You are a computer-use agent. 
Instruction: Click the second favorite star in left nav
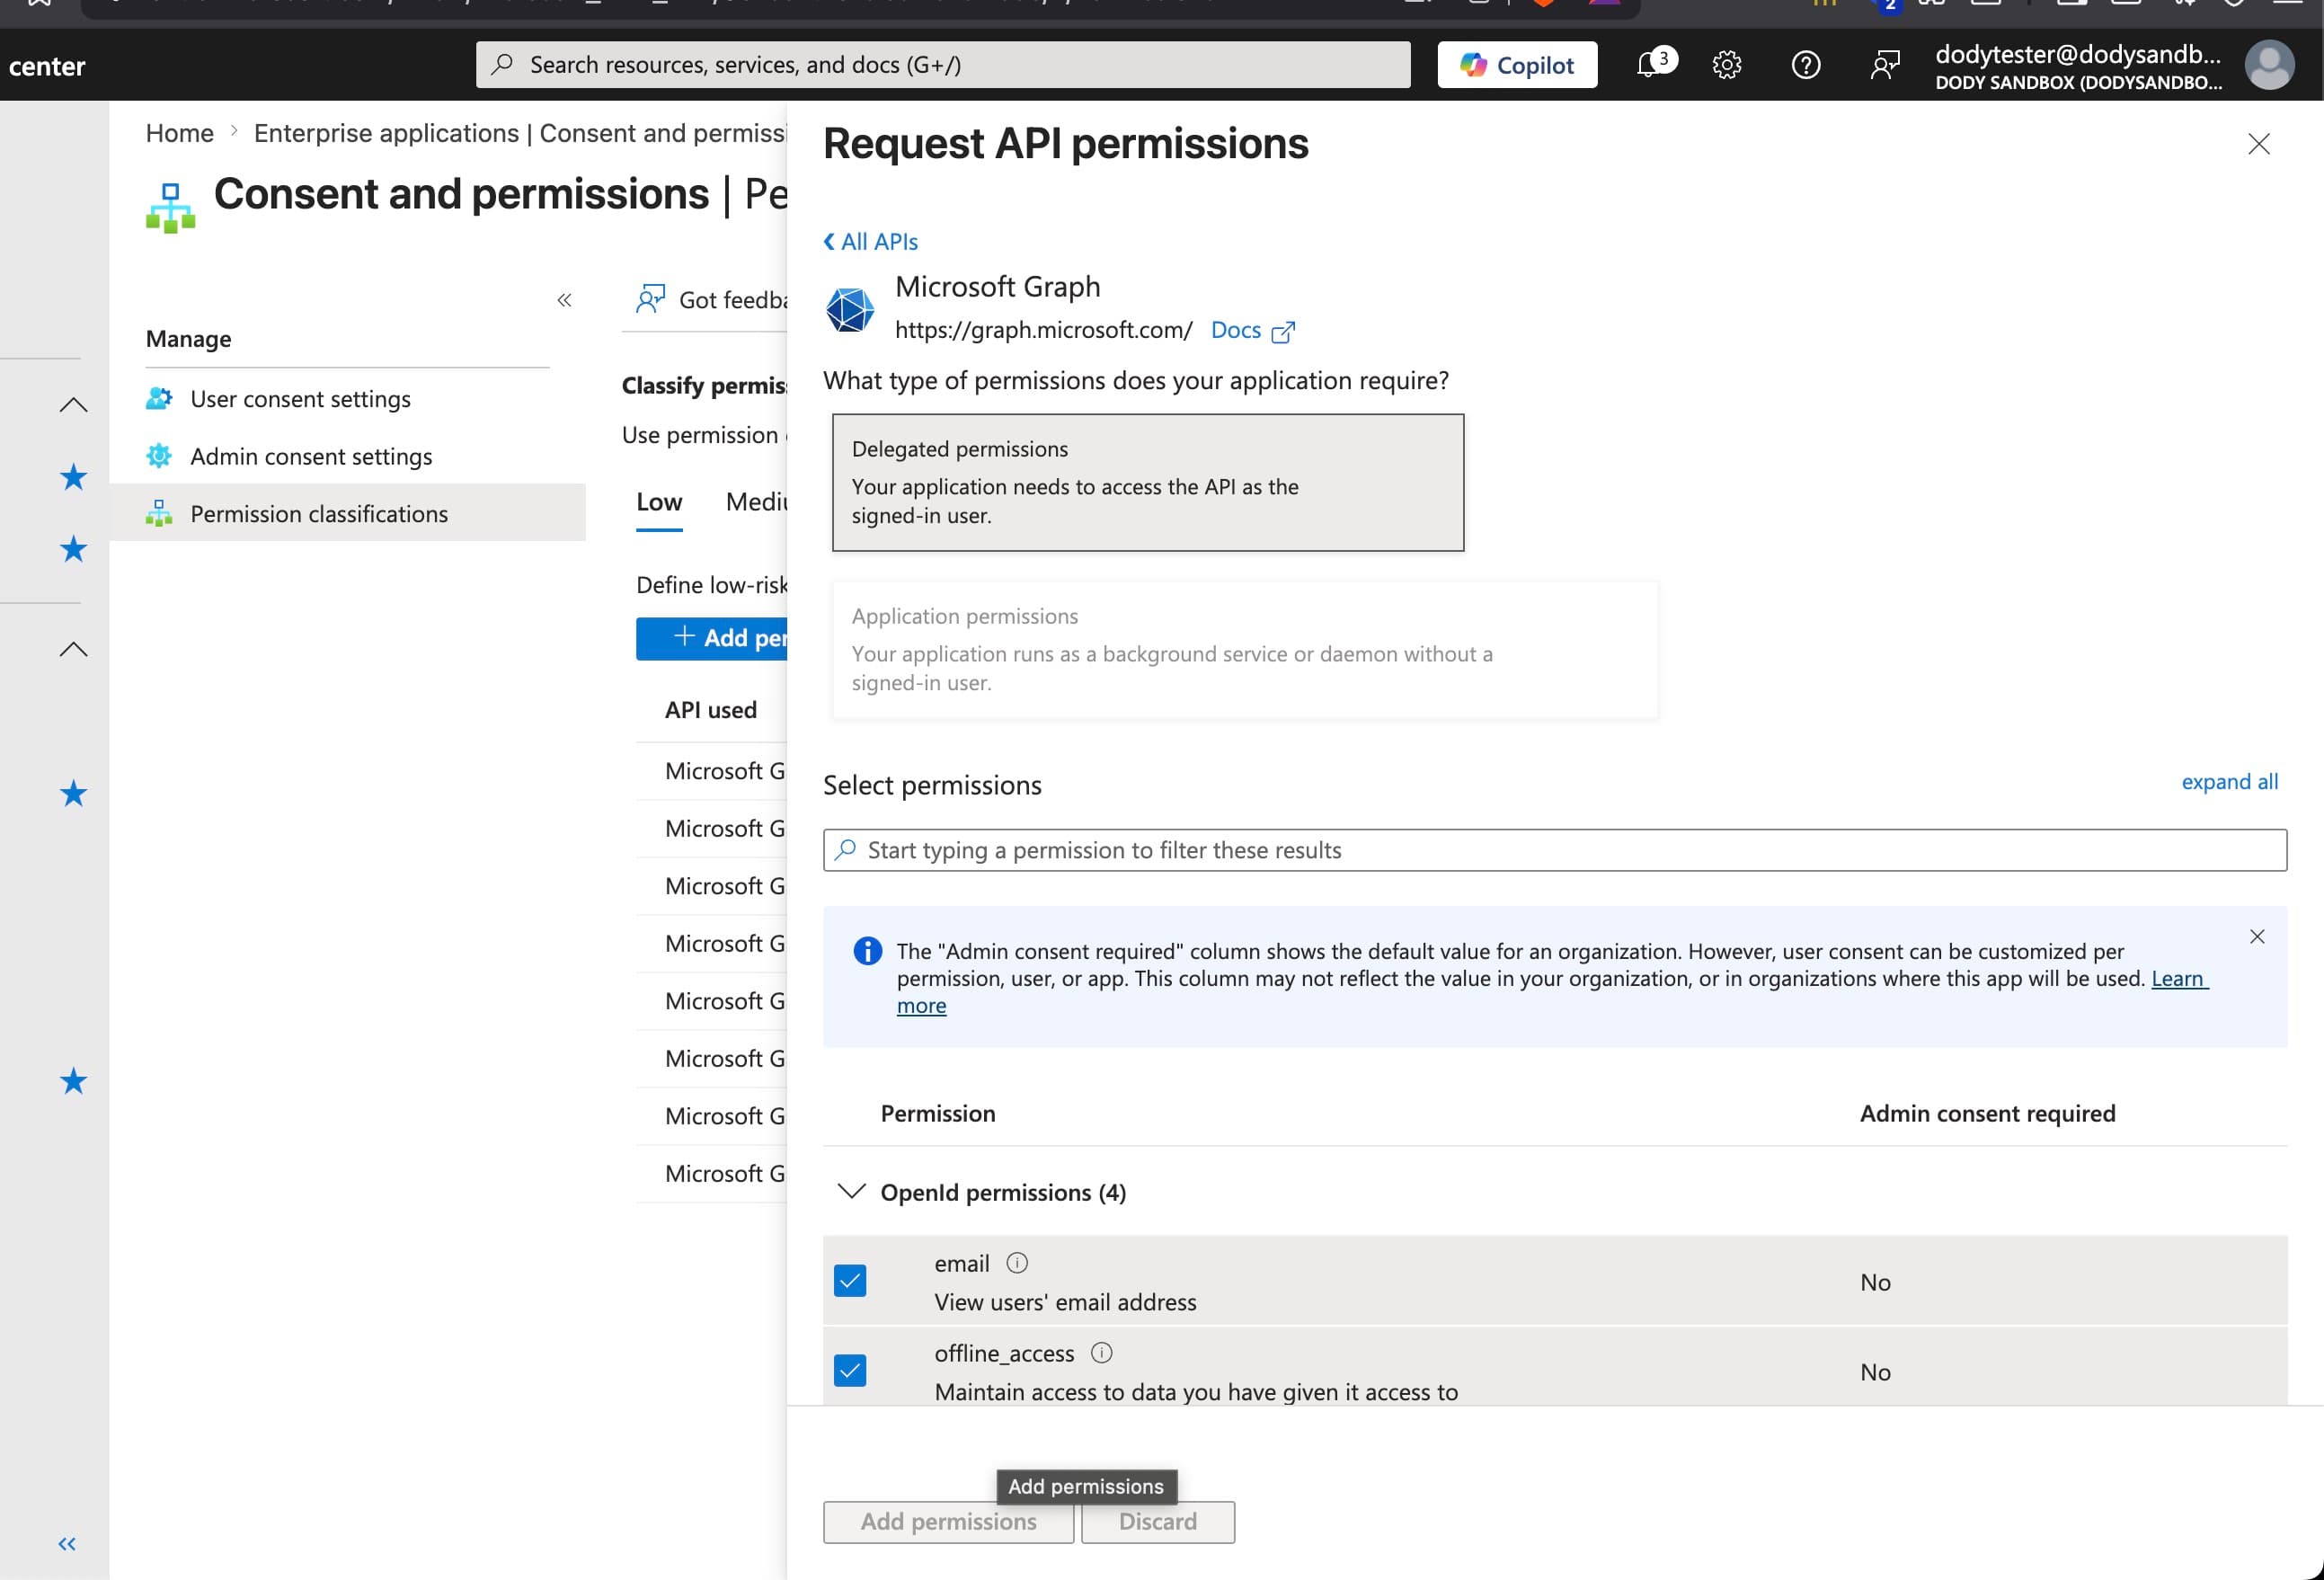73,549
